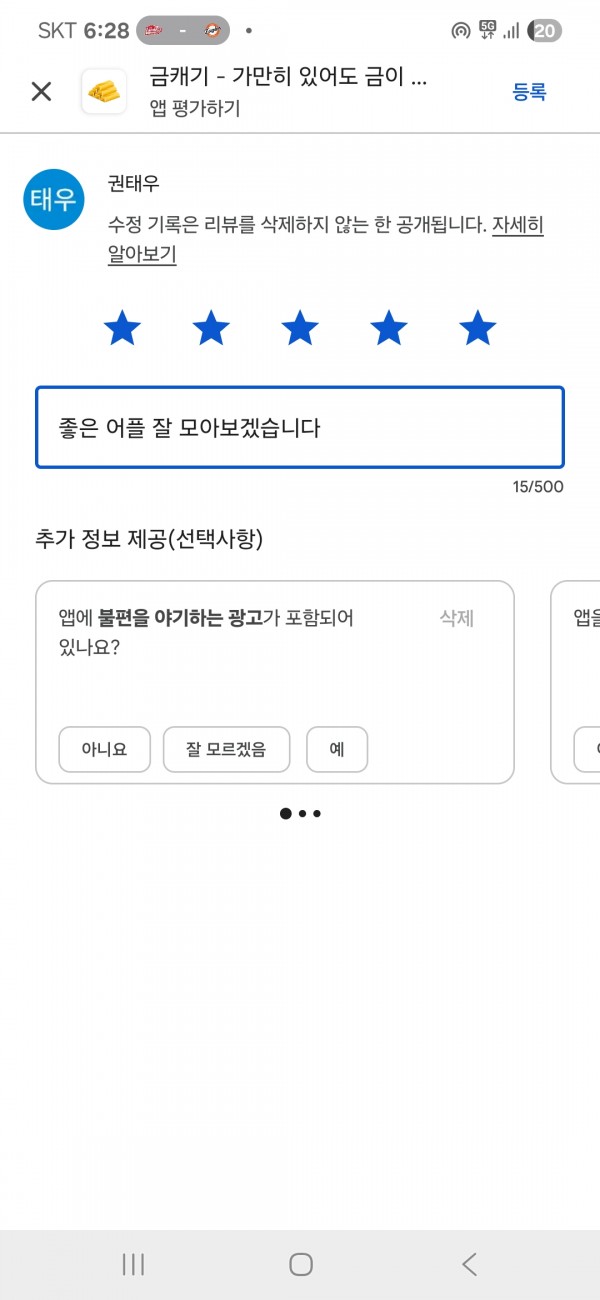Select the first rating star
Image resolution: width=600 pixels, height=1300 pixels.
pos(122,328)
